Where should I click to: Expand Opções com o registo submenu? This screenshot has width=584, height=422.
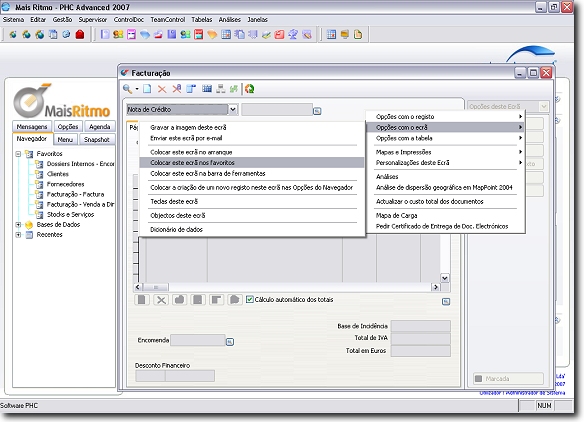click(x=445, y=117)
